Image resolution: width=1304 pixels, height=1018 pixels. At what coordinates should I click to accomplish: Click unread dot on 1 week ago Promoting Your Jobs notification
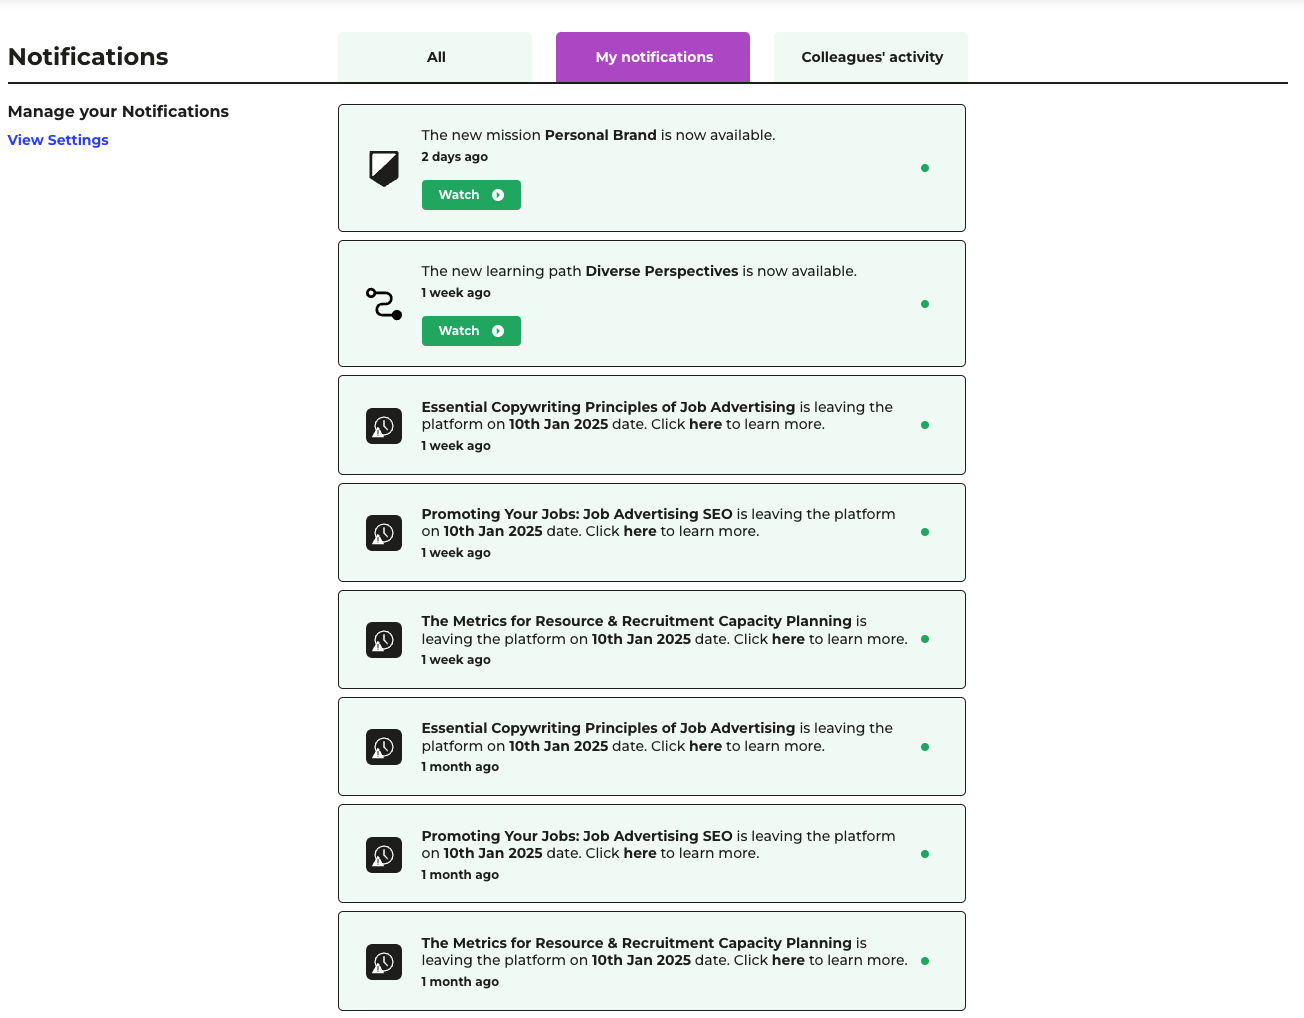925,532
